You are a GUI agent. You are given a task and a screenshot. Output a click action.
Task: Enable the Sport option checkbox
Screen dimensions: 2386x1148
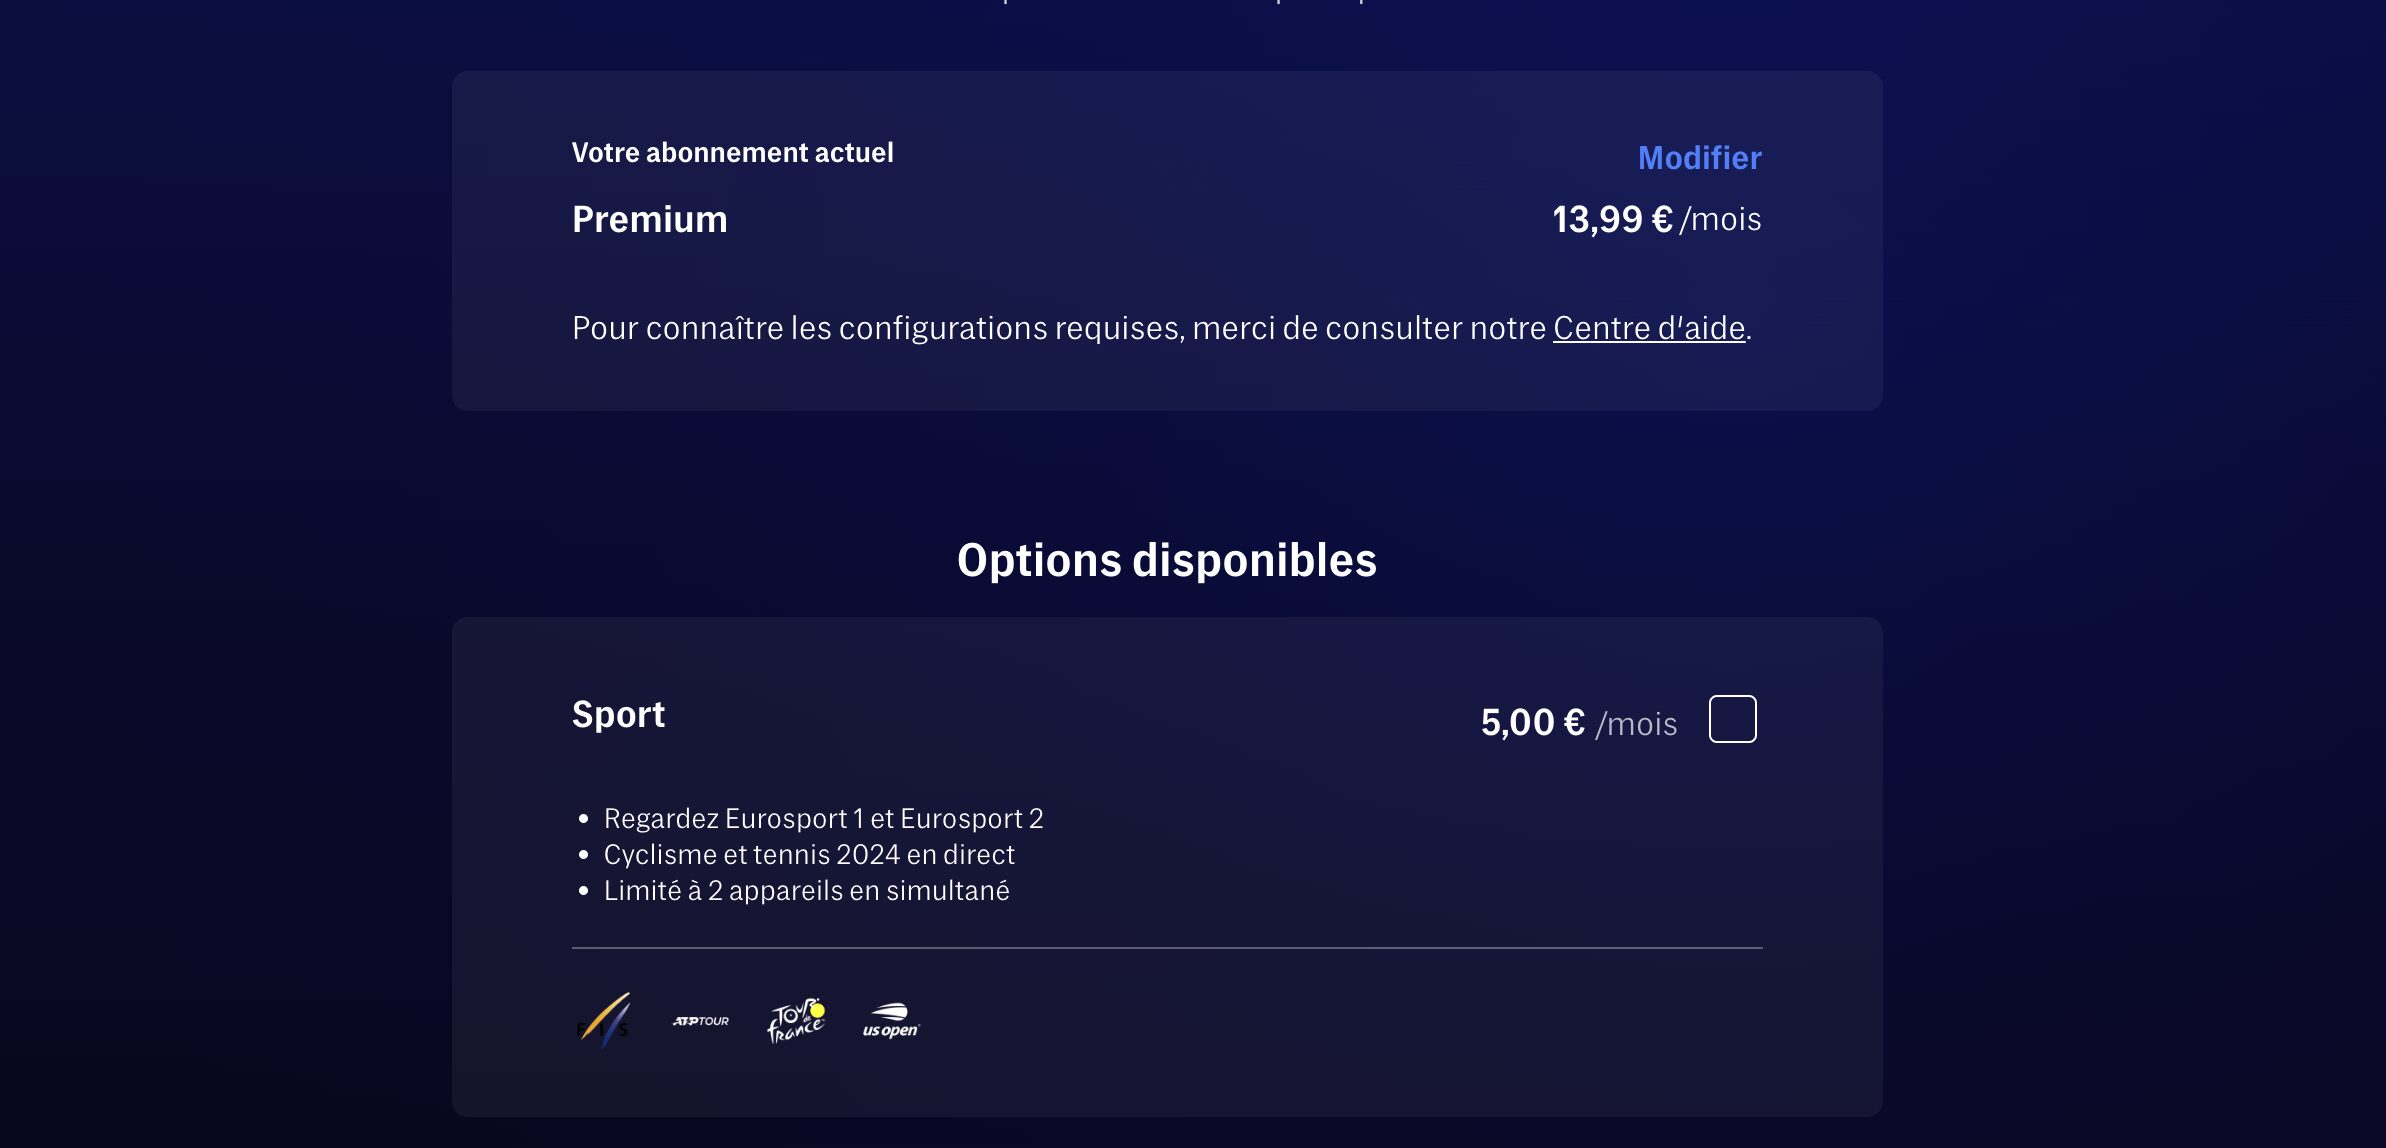[1732, 719]
